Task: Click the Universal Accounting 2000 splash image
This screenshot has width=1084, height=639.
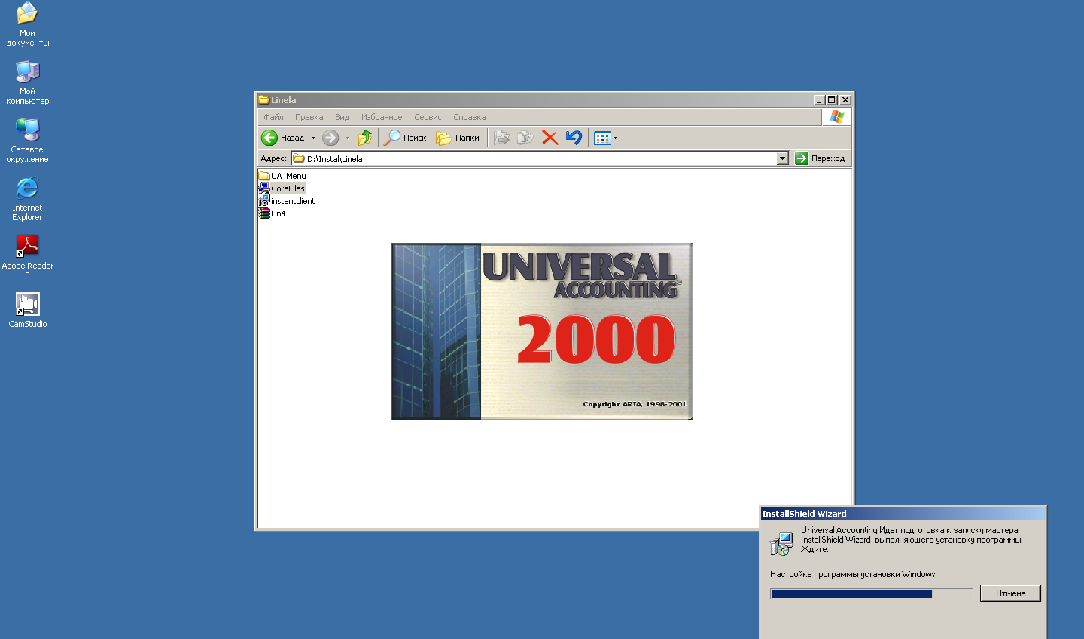Action: 542,331
